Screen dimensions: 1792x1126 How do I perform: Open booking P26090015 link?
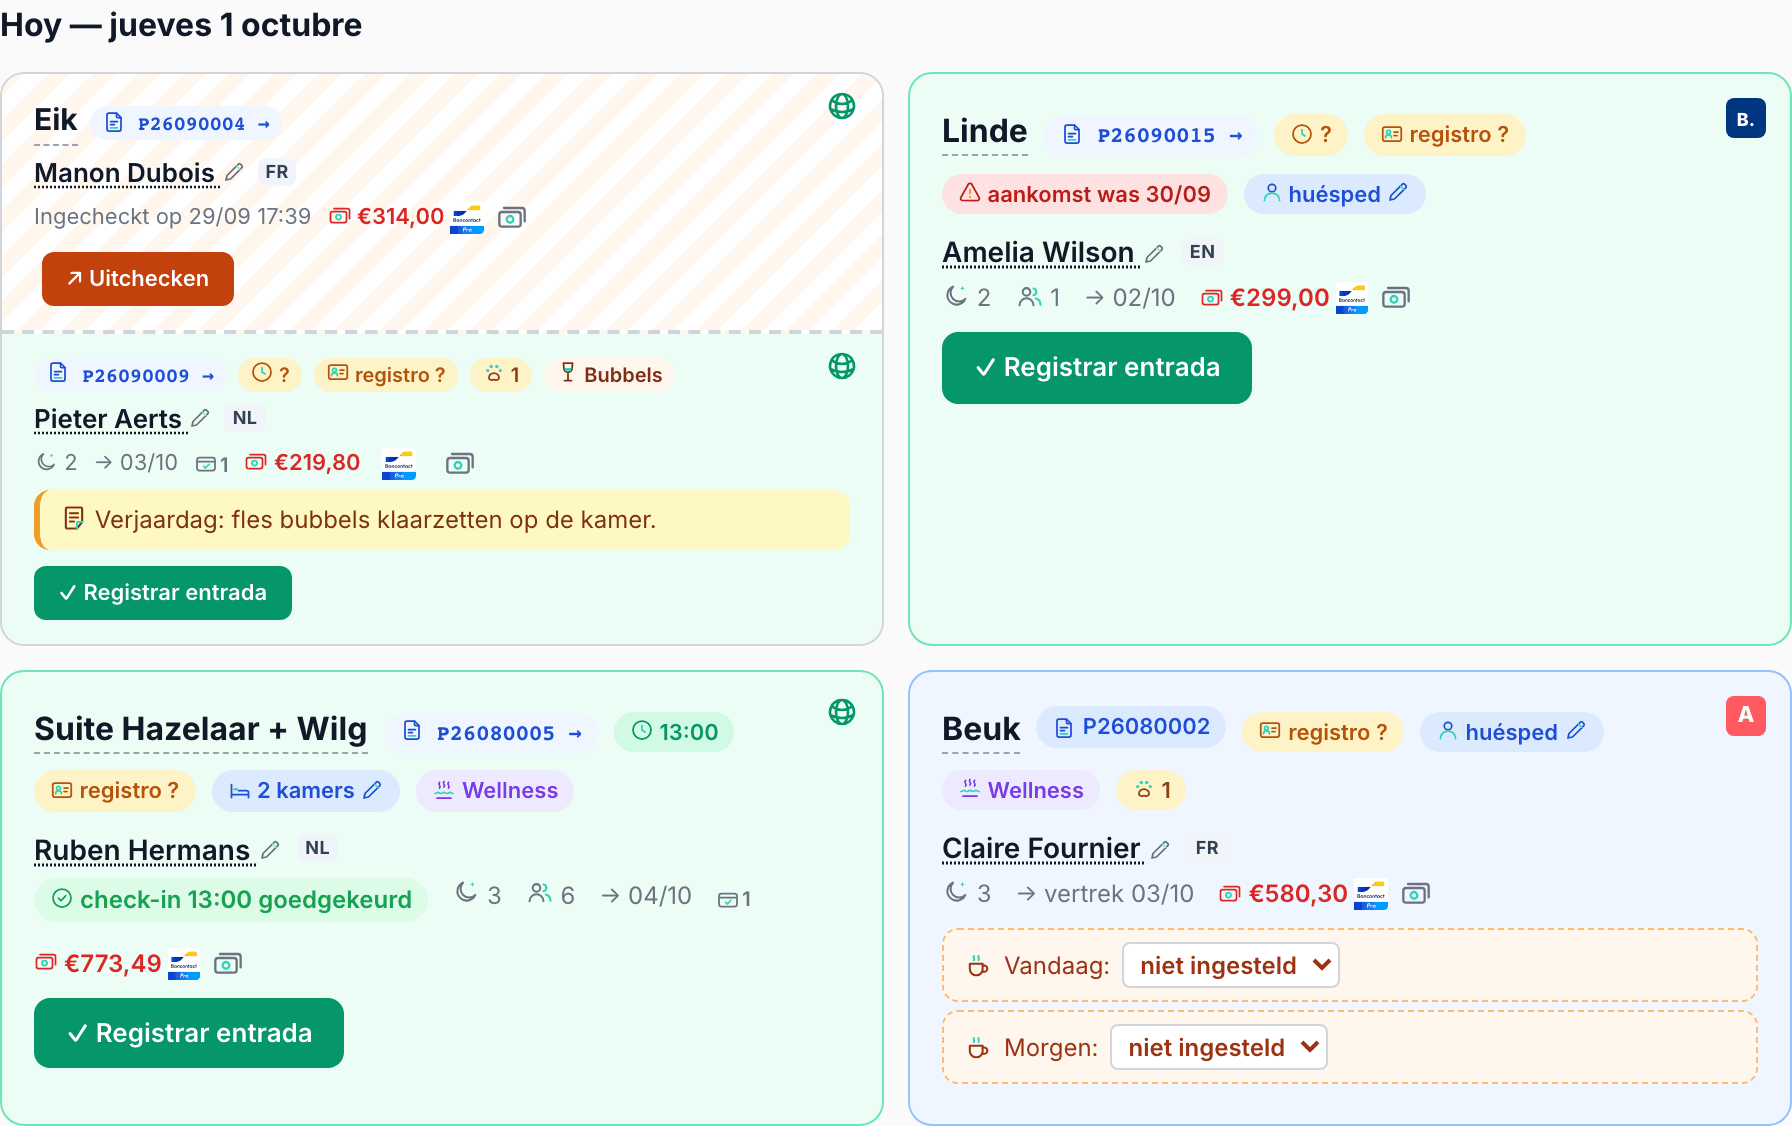(1155, 135)
